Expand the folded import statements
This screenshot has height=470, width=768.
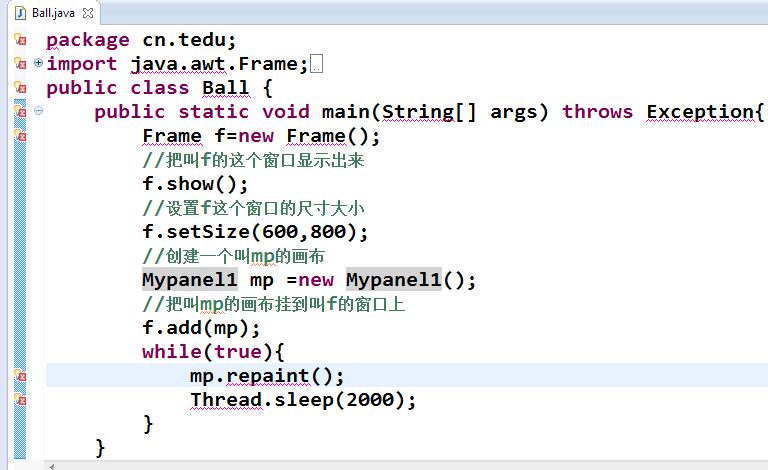coord(38,63)
